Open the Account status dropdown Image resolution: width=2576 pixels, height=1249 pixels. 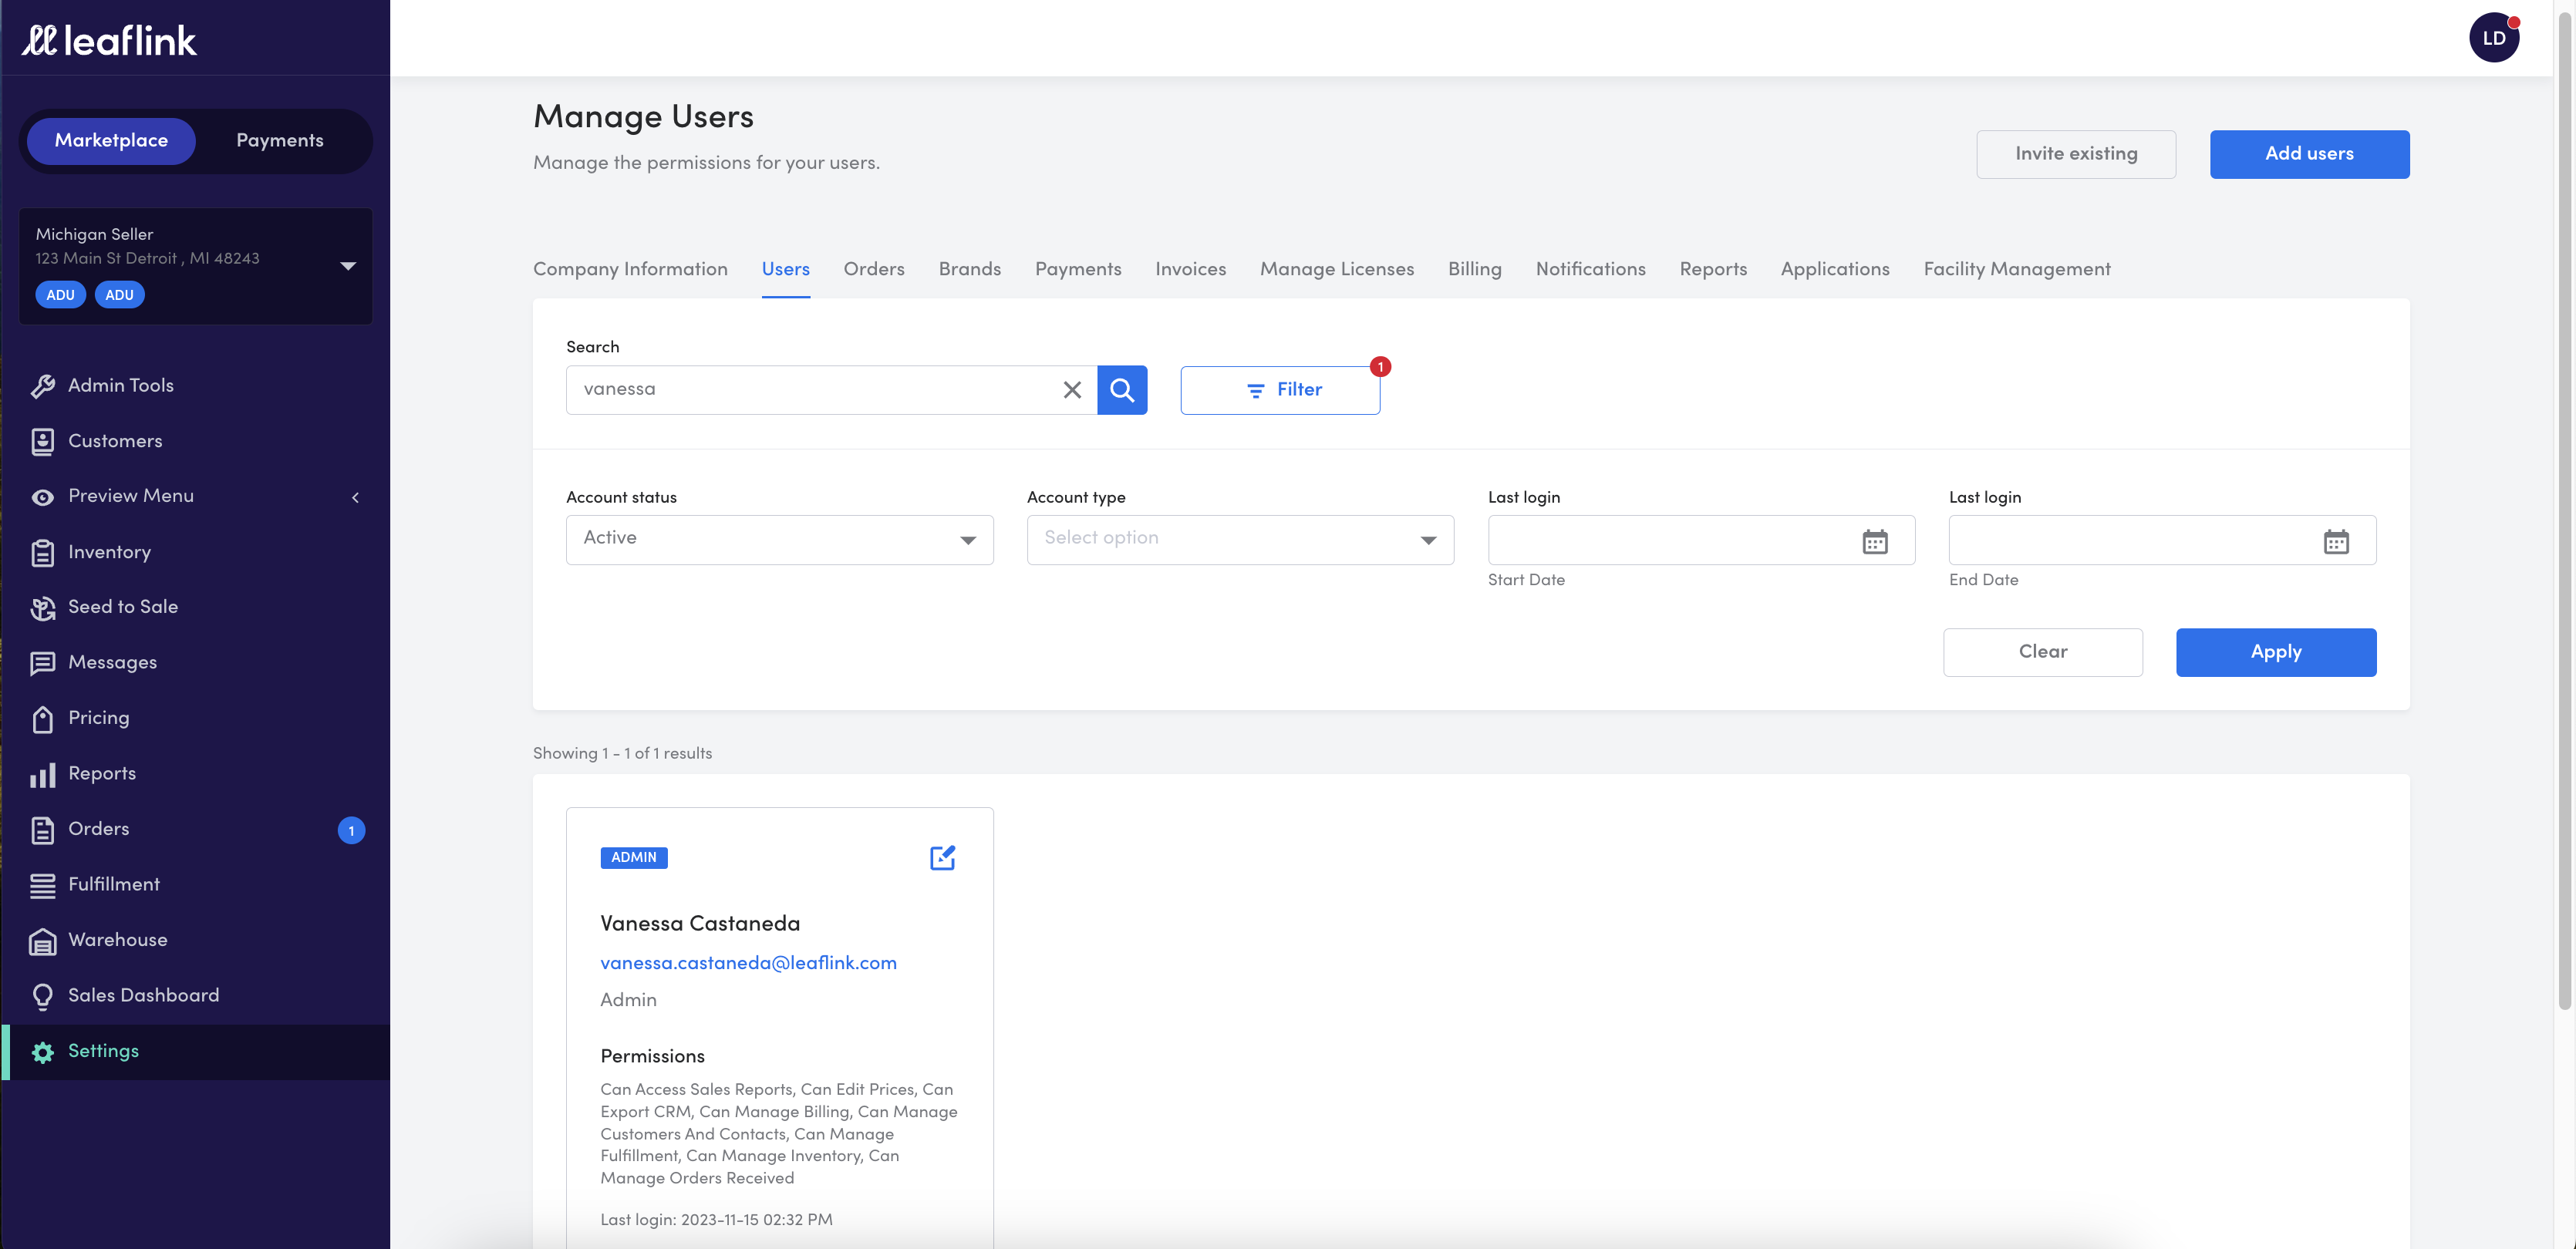tap(780, 540)
